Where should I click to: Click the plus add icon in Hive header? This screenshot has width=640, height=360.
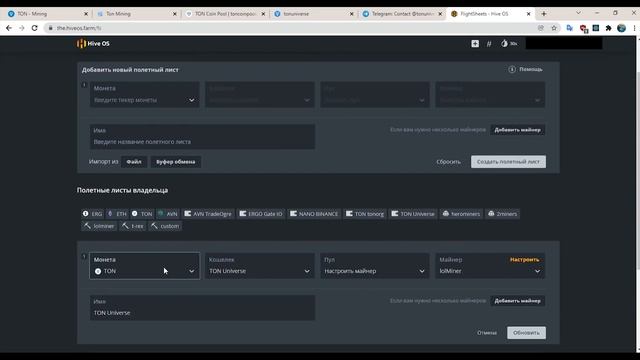click(x=475, y=44)
